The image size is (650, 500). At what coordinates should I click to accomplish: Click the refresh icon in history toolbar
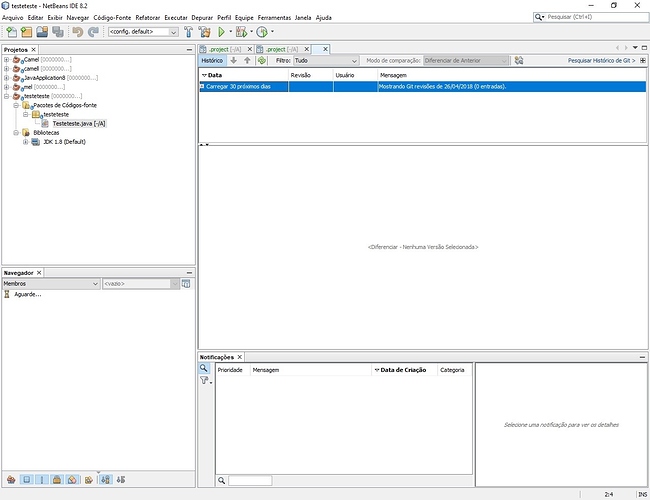point(262,61)
